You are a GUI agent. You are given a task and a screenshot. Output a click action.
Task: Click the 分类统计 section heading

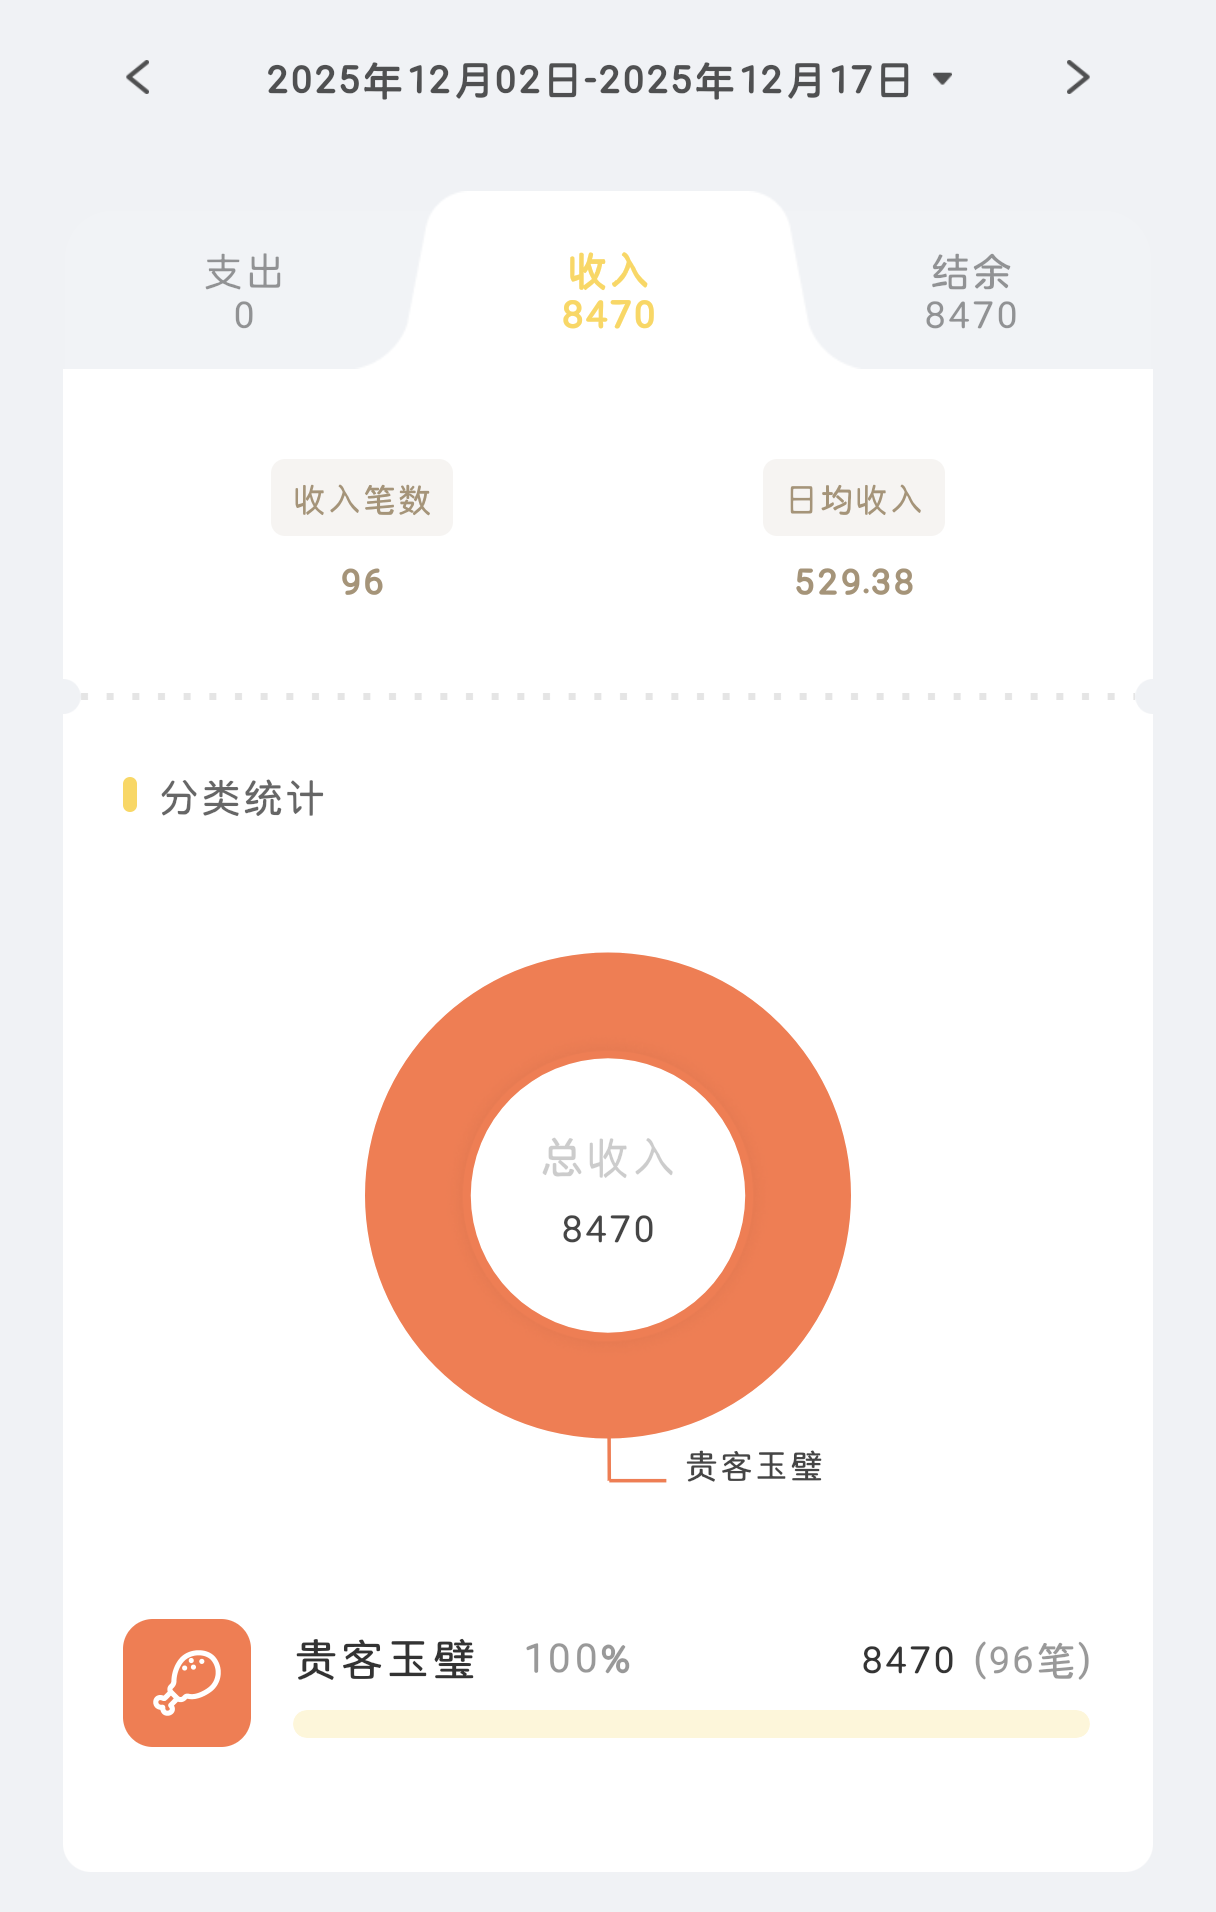pyautogui.click(x=242, y=798)
